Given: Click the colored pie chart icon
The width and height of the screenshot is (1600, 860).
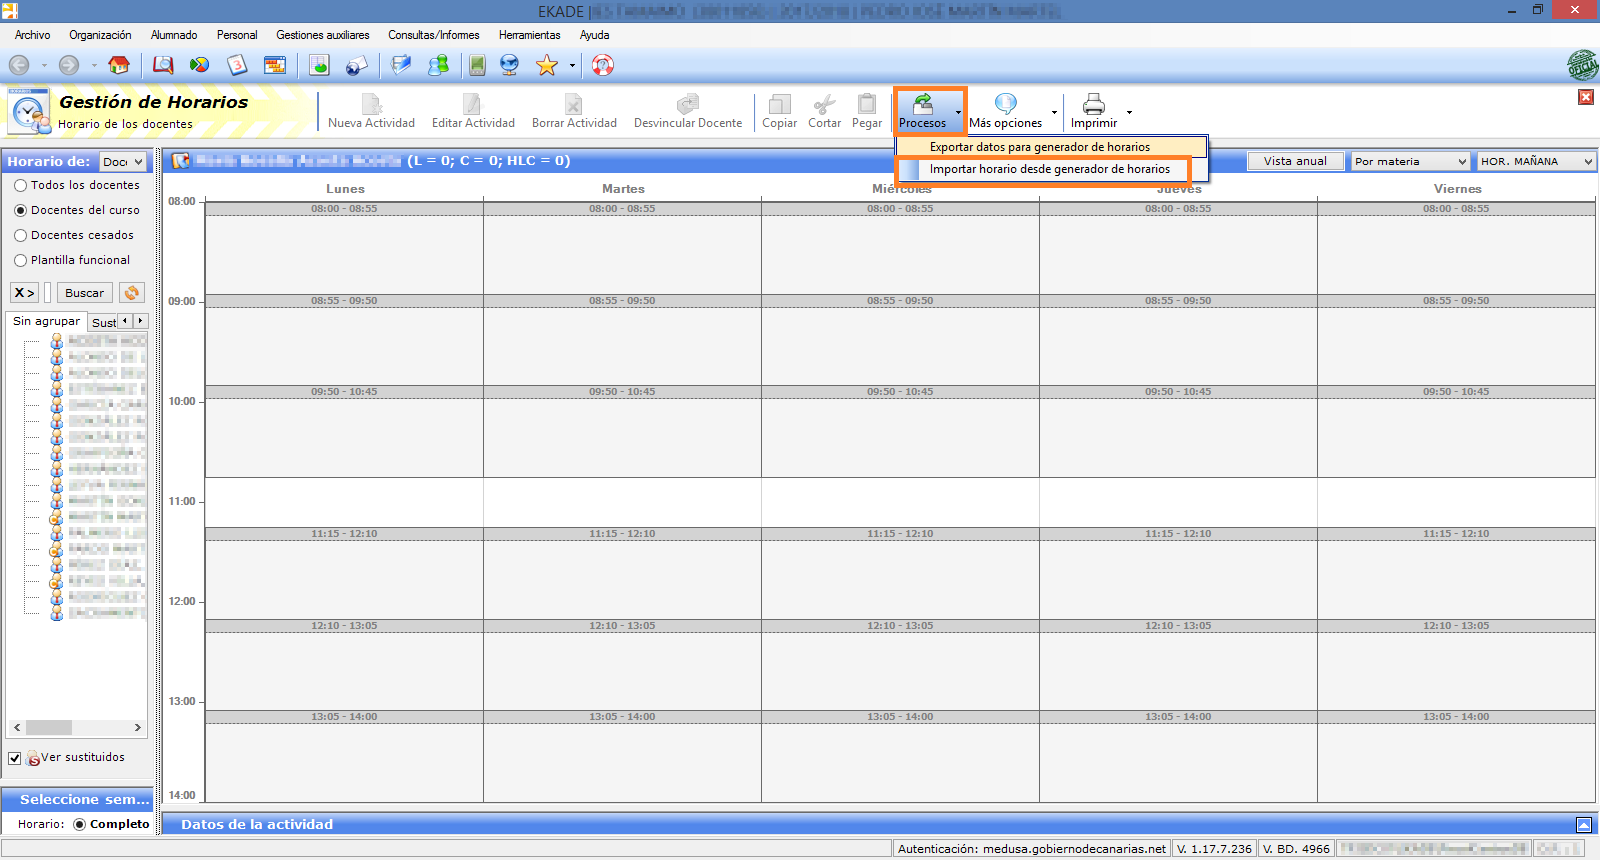Looking at the screenshot, I should point(200,65).
